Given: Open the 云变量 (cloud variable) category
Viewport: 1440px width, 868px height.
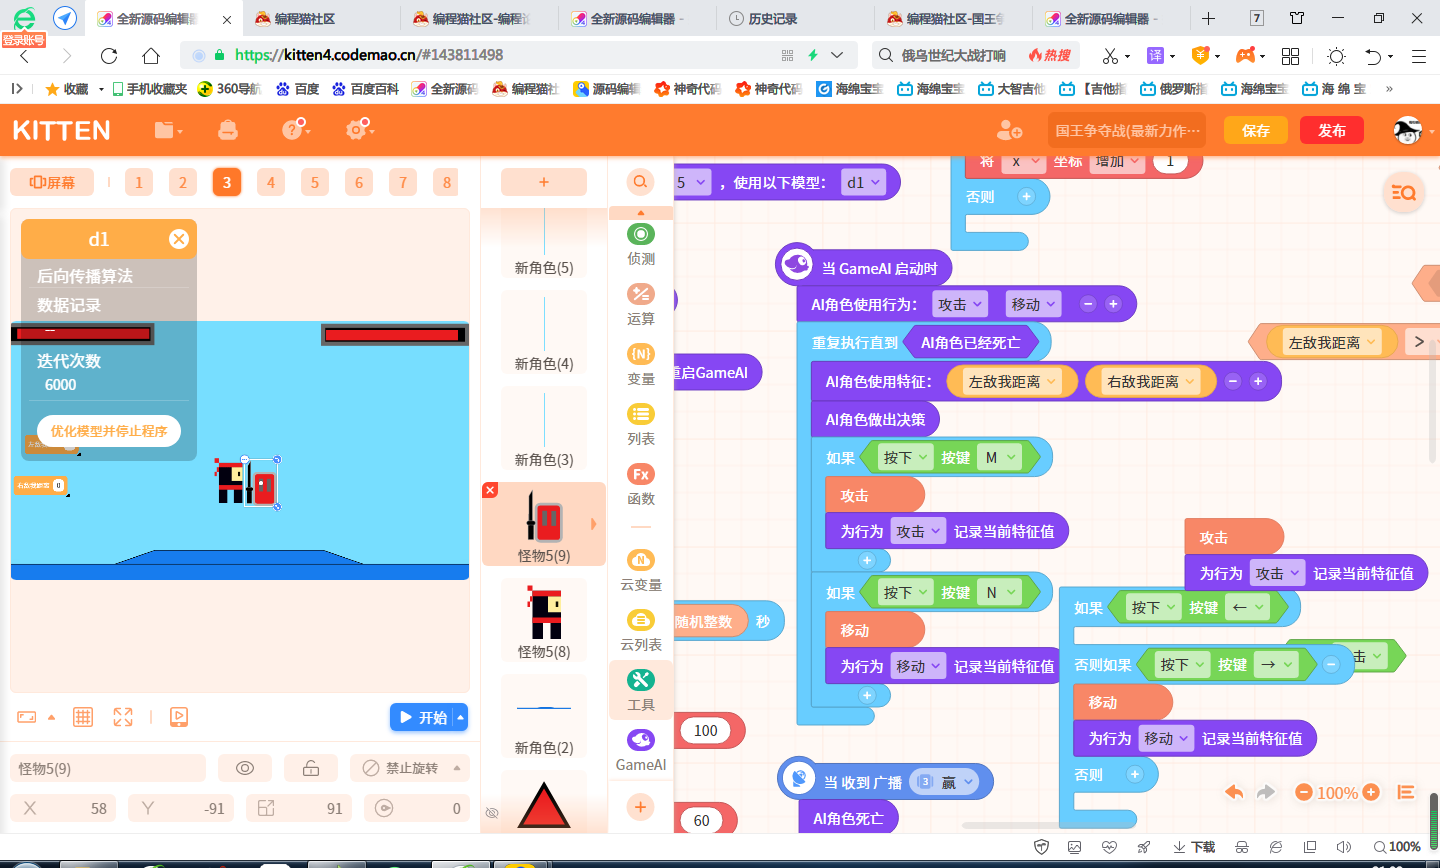Looking at the screenshot, I should coord(641,570).
